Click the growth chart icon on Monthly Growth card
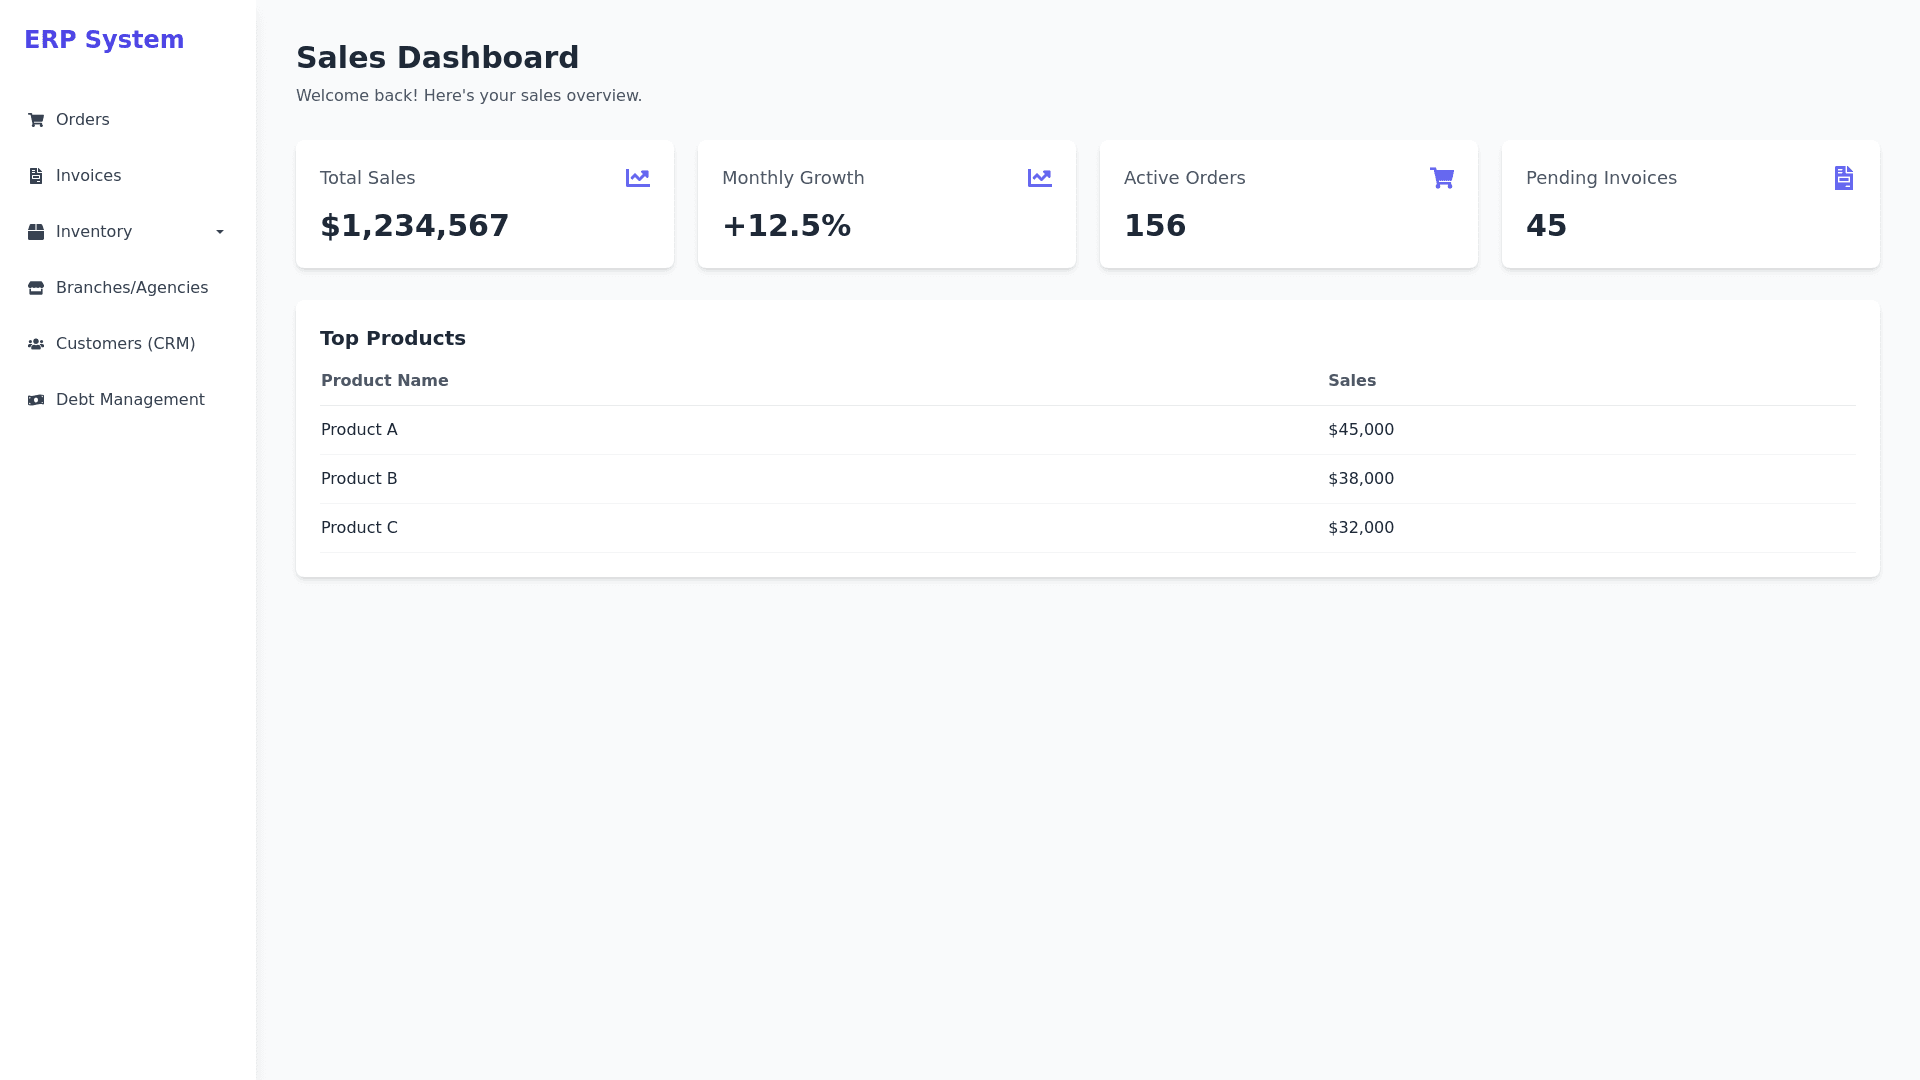The width and height of the screenshot is (1920, 1080). (x=1040, y=178)
